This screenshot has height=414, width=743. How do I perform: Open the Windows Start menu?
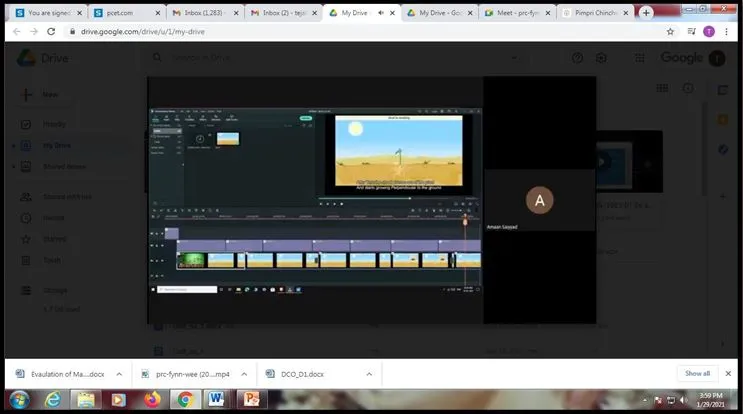[19, 400]
